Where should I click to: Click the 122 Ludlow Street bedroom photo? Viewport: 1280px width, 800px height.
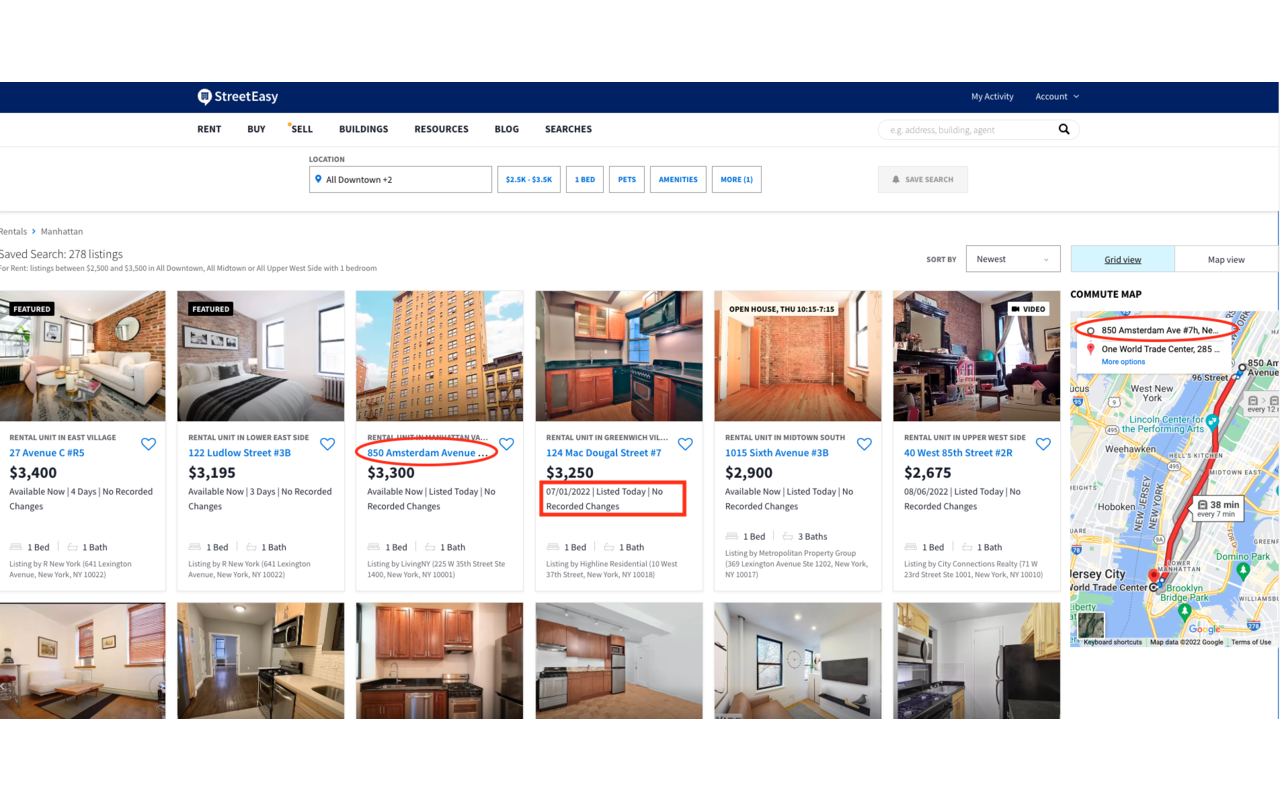coord(261,356)
